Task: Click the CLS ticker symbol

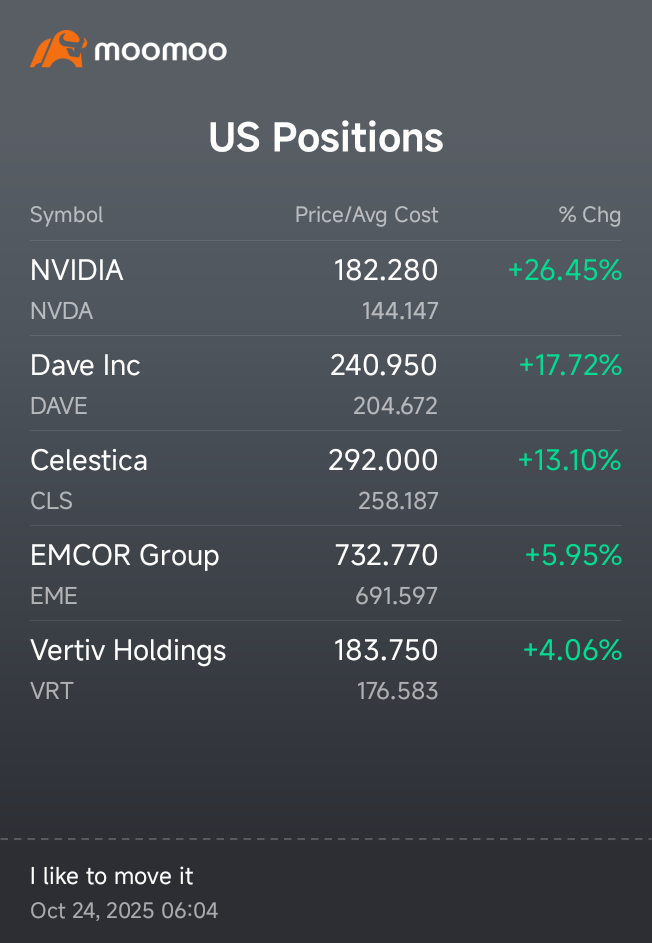Action: [51, 501]
